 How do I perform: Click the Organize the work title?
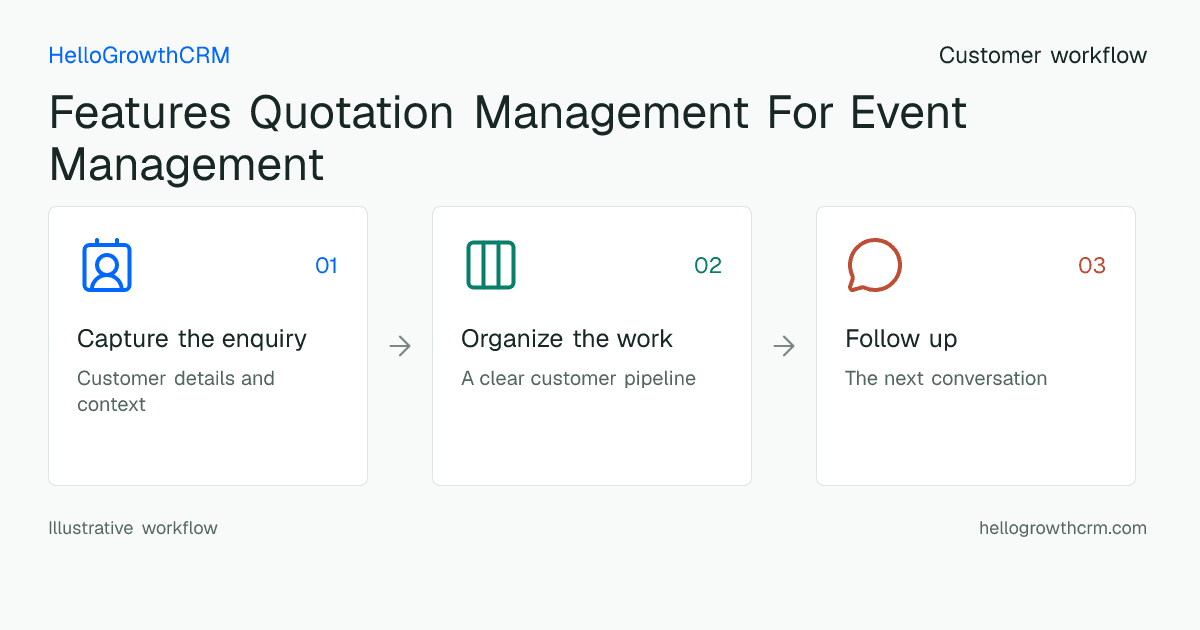coord(567,339)
